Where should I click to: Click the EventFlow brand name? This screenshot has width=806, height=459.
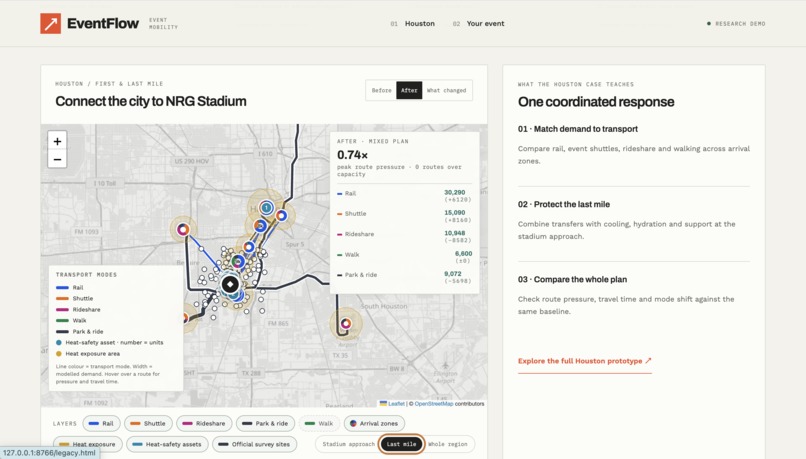103,24
